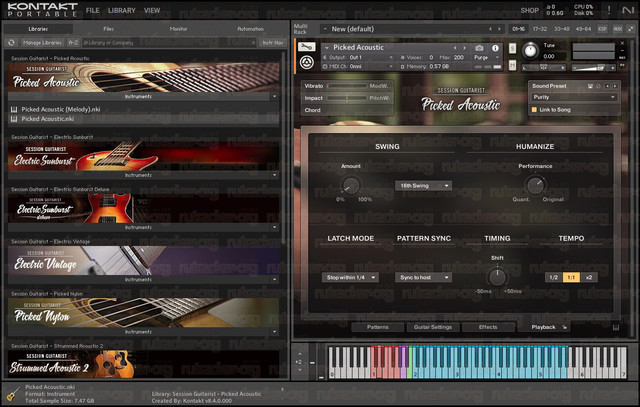Open the SHOP link
Image resolution: width=640 pixels, height=407 pixels.
(530, 10)
